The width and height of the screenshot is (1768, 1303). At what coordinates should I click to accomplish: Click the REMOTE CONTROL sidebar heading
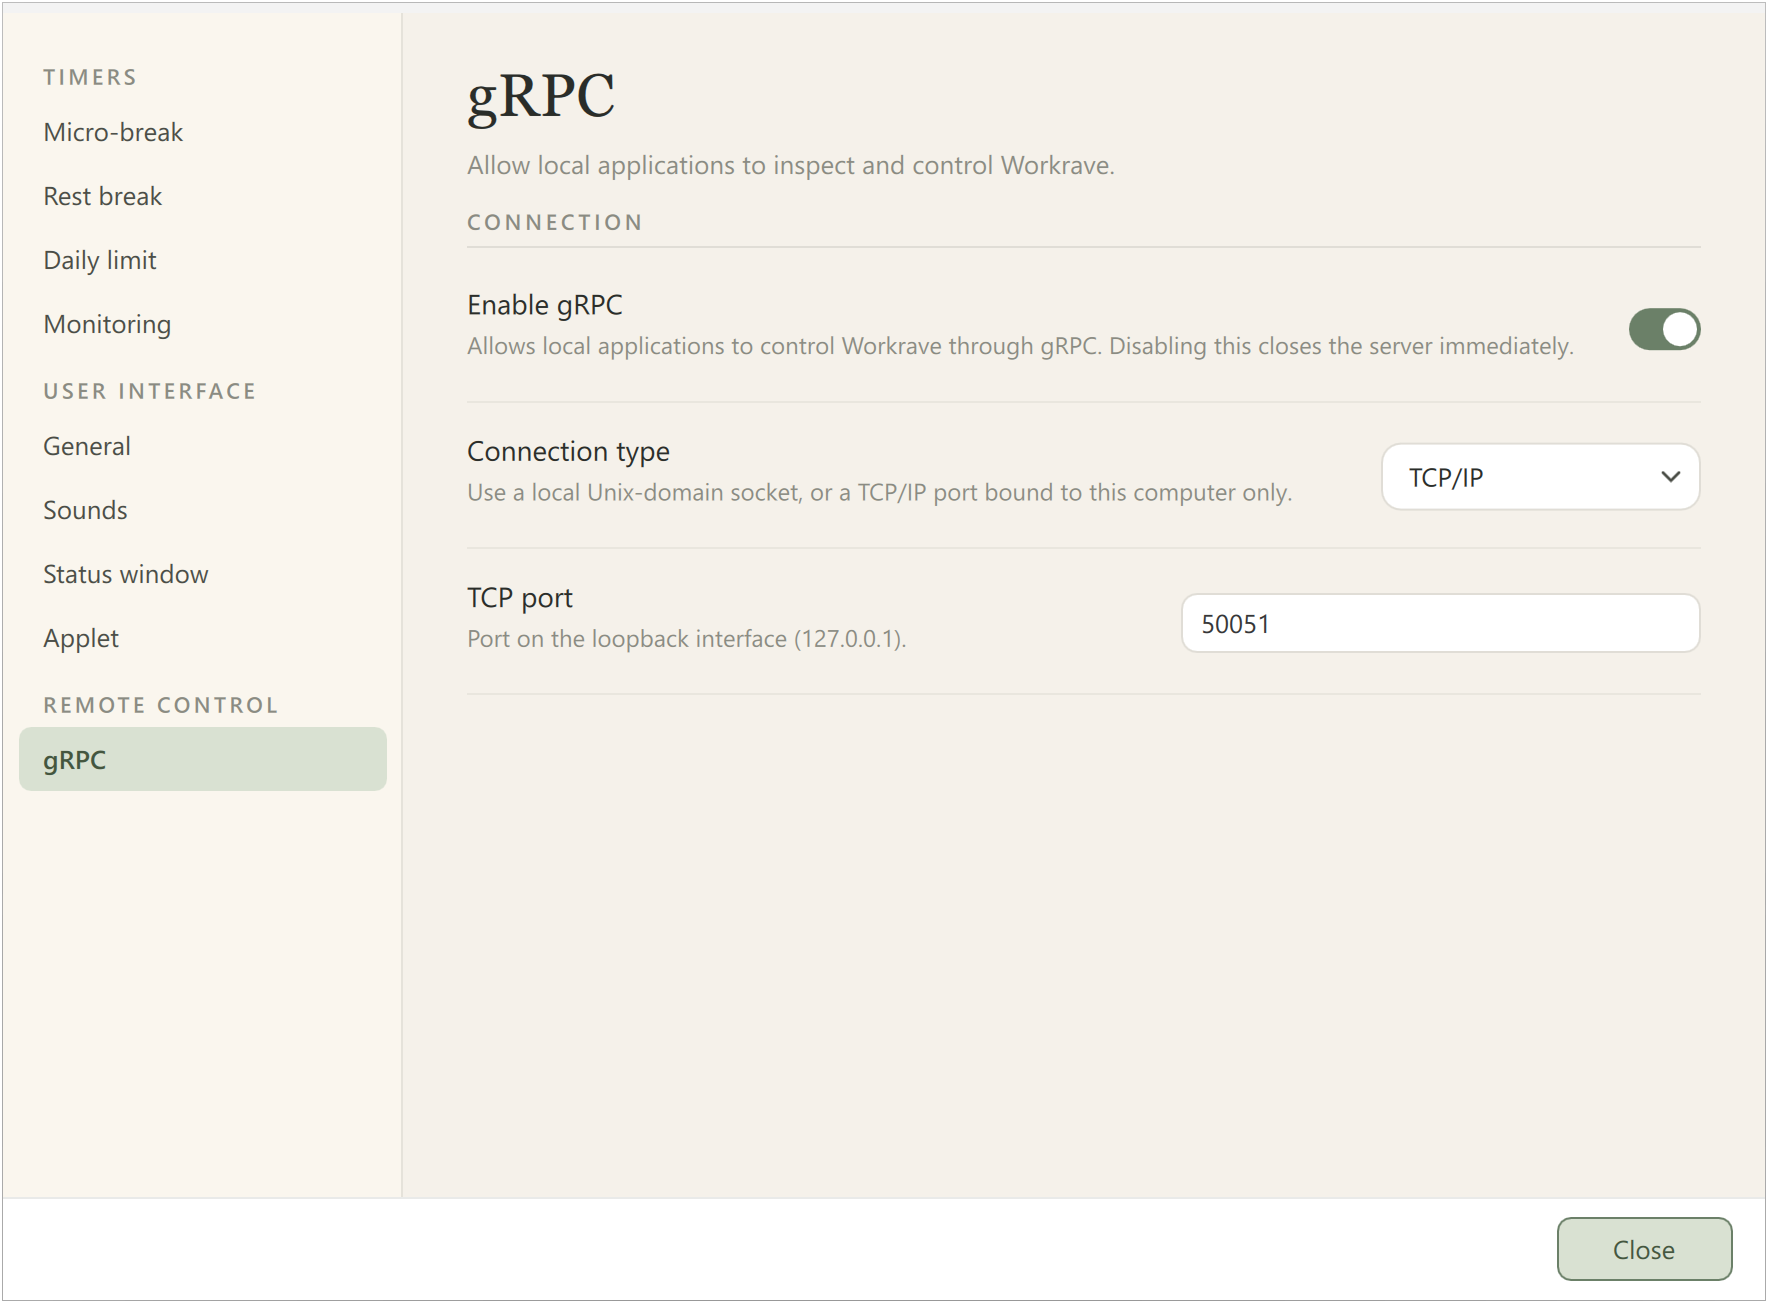pyautogui.click(x=161, y=705)
